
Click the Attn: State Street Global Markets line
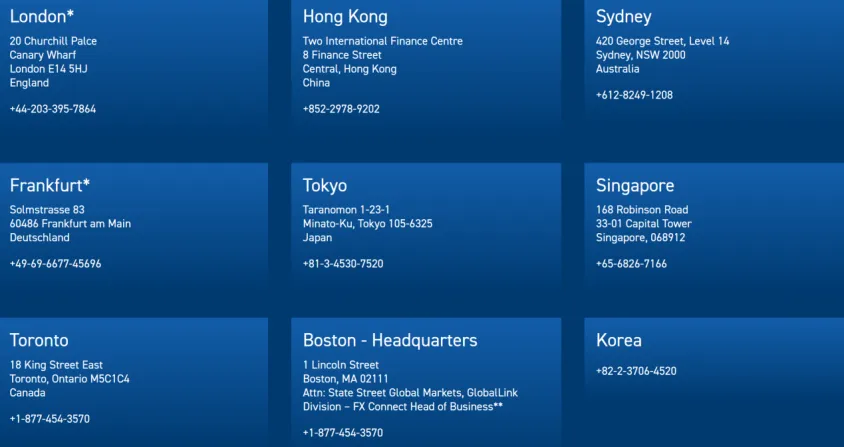coord(410,393)
